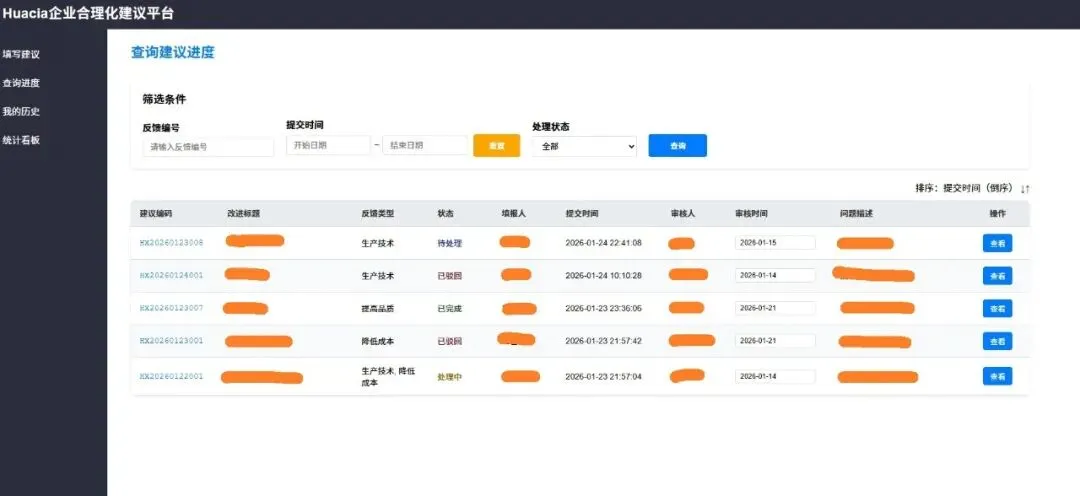
Task: Click 已驳回 status in HX20260123001 row
Action: tap(450, 341)
